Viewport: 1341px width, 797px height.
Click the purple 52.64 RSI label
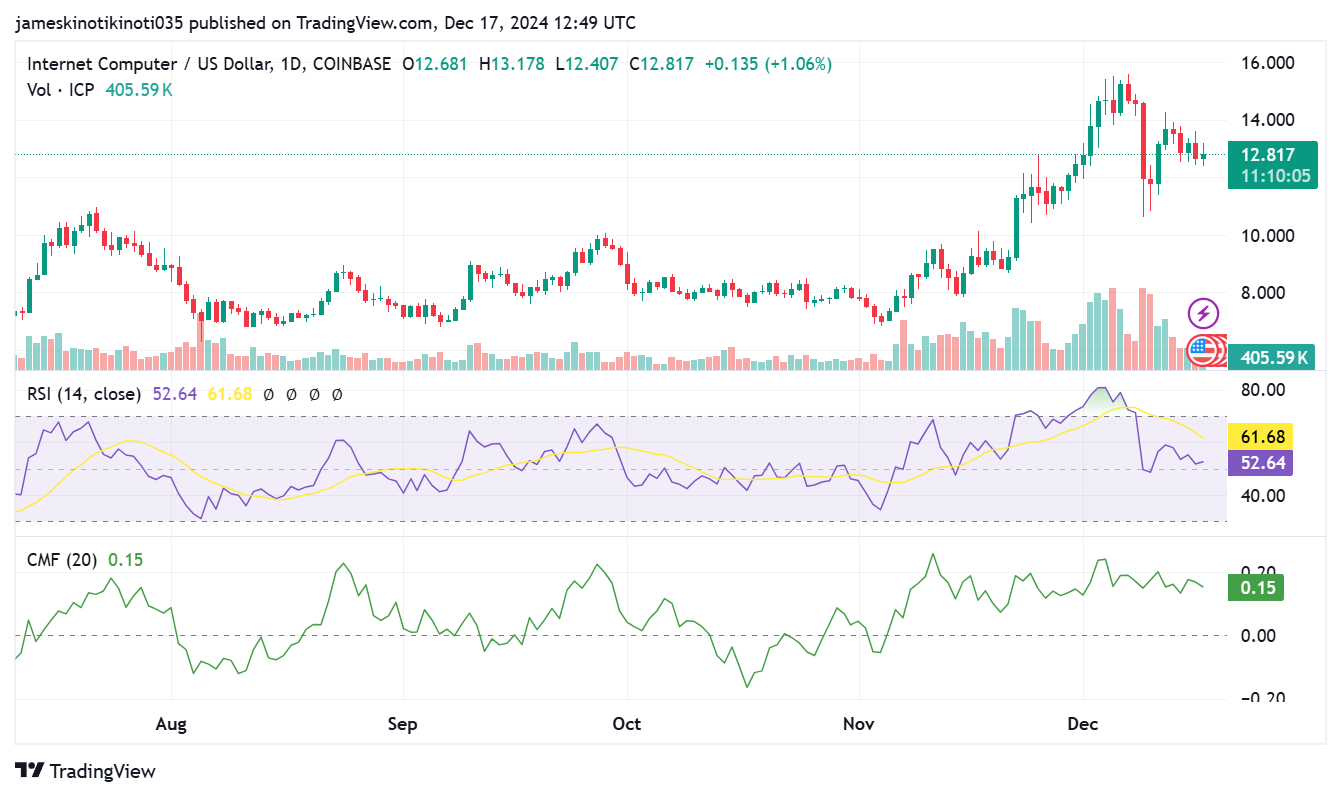1261,462
